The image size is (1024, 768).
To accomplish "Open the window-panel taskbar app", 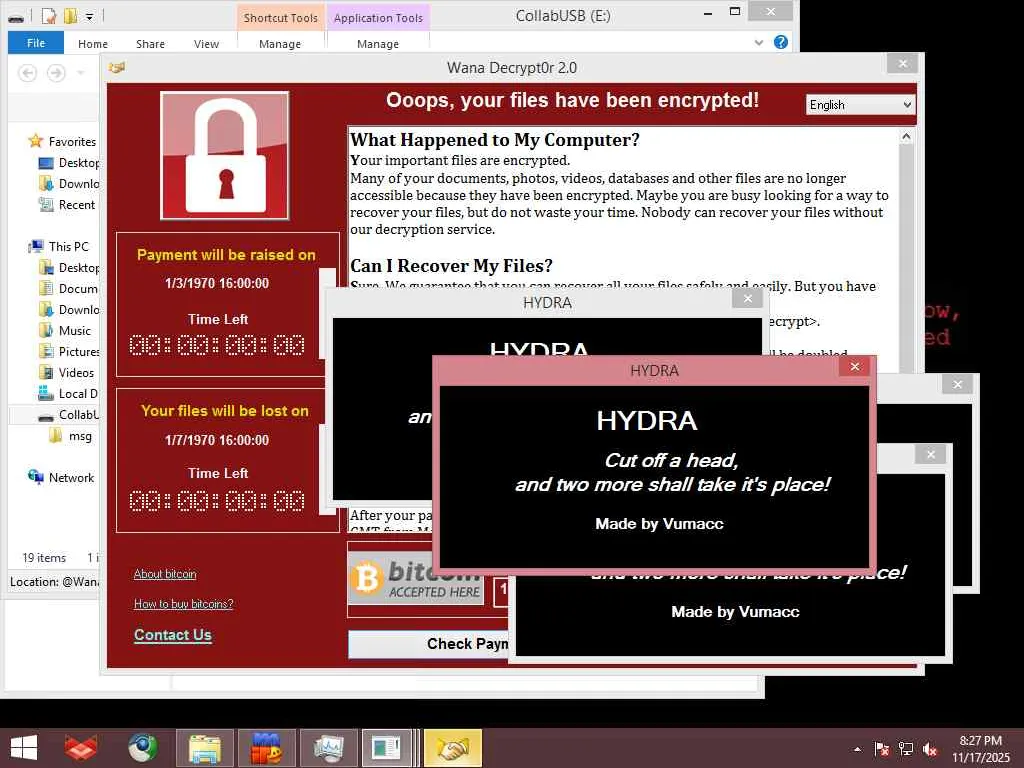I will 386,748.
